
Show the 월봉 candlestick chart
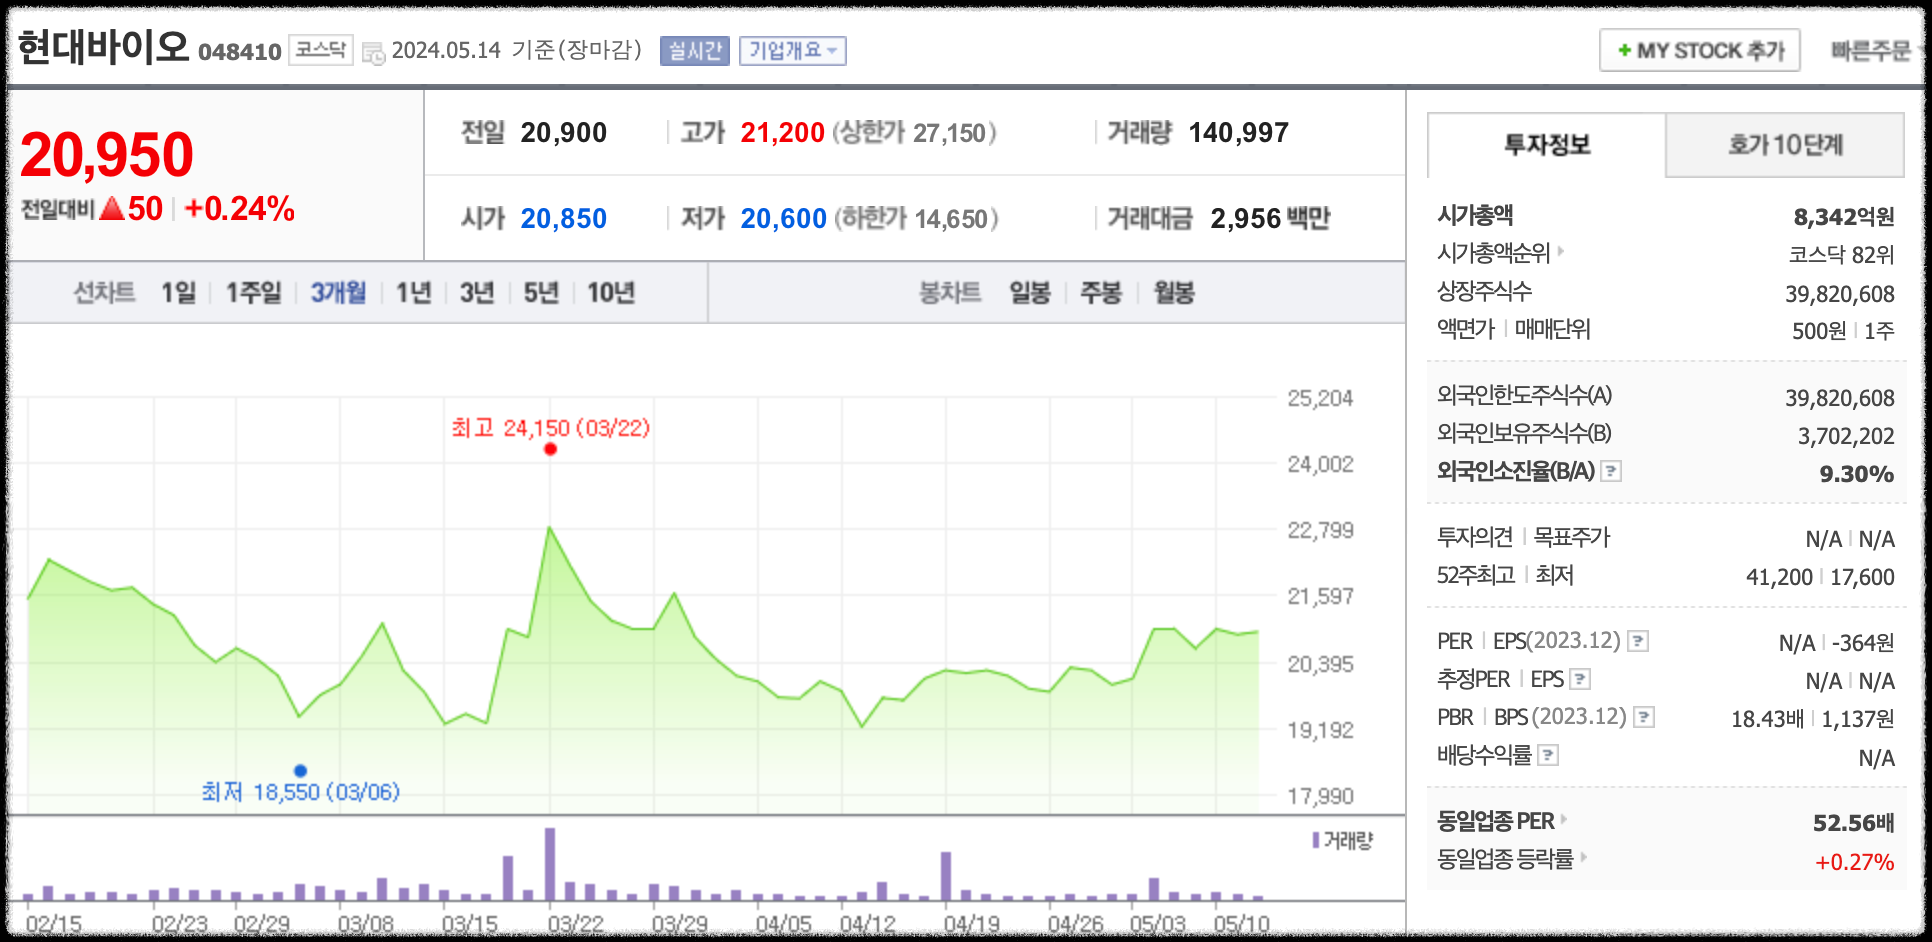1174,293
